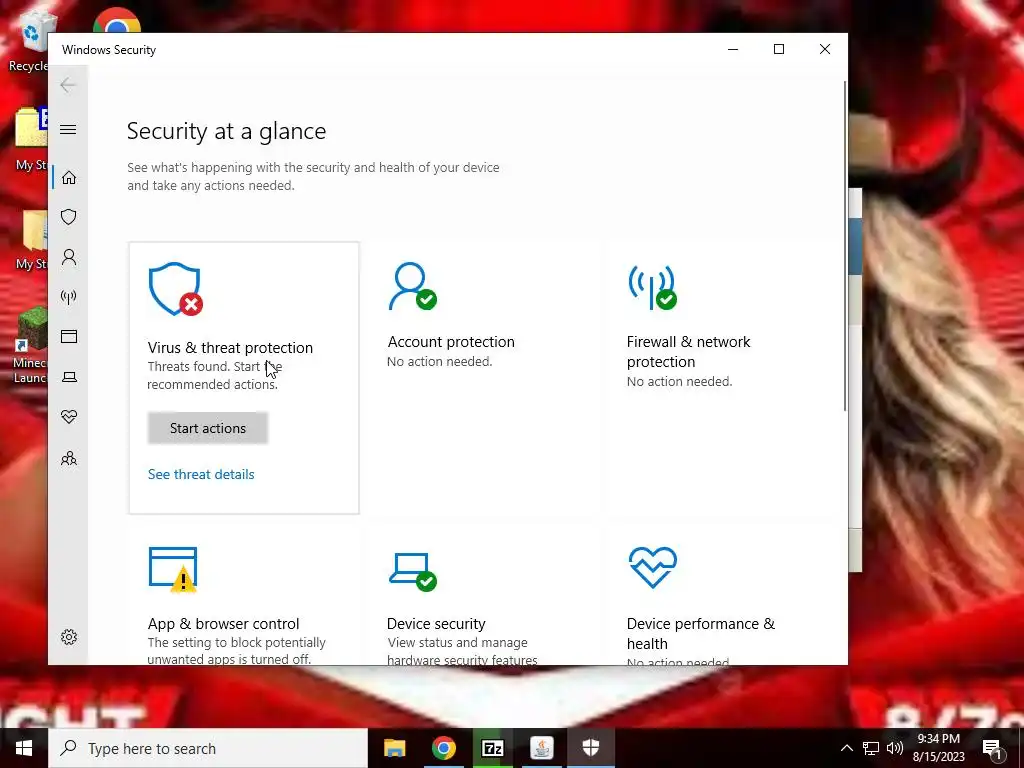
Task: Click the Account protection tile icon
Action: click(412, 286)
